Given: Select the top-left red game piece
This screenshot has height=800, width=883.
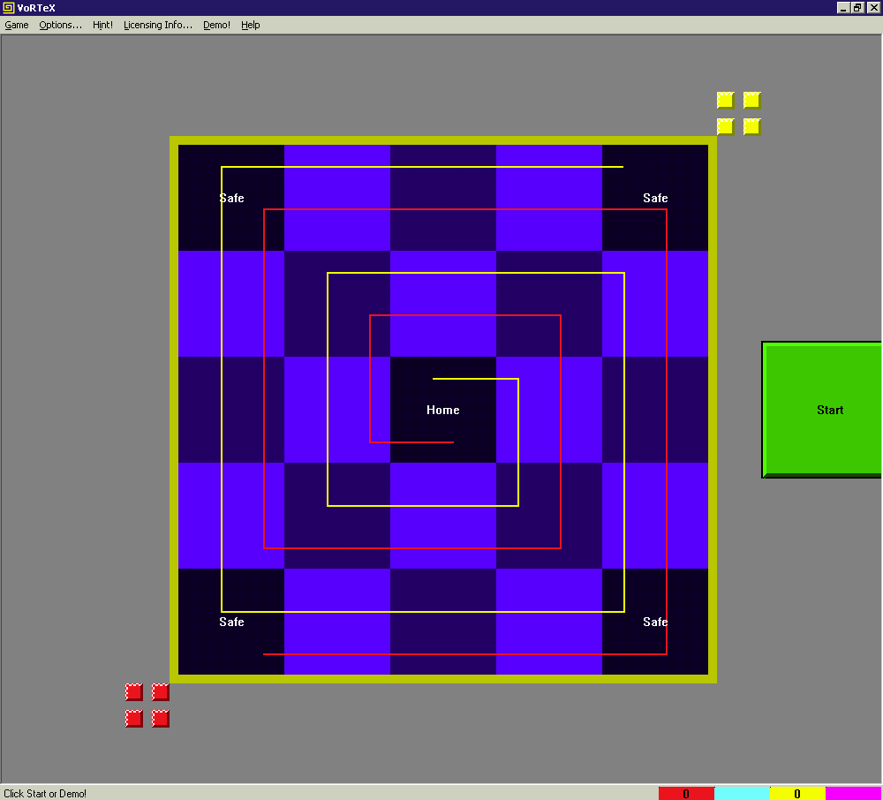Looking at the screenshot, I should click(x=133, y=691).
